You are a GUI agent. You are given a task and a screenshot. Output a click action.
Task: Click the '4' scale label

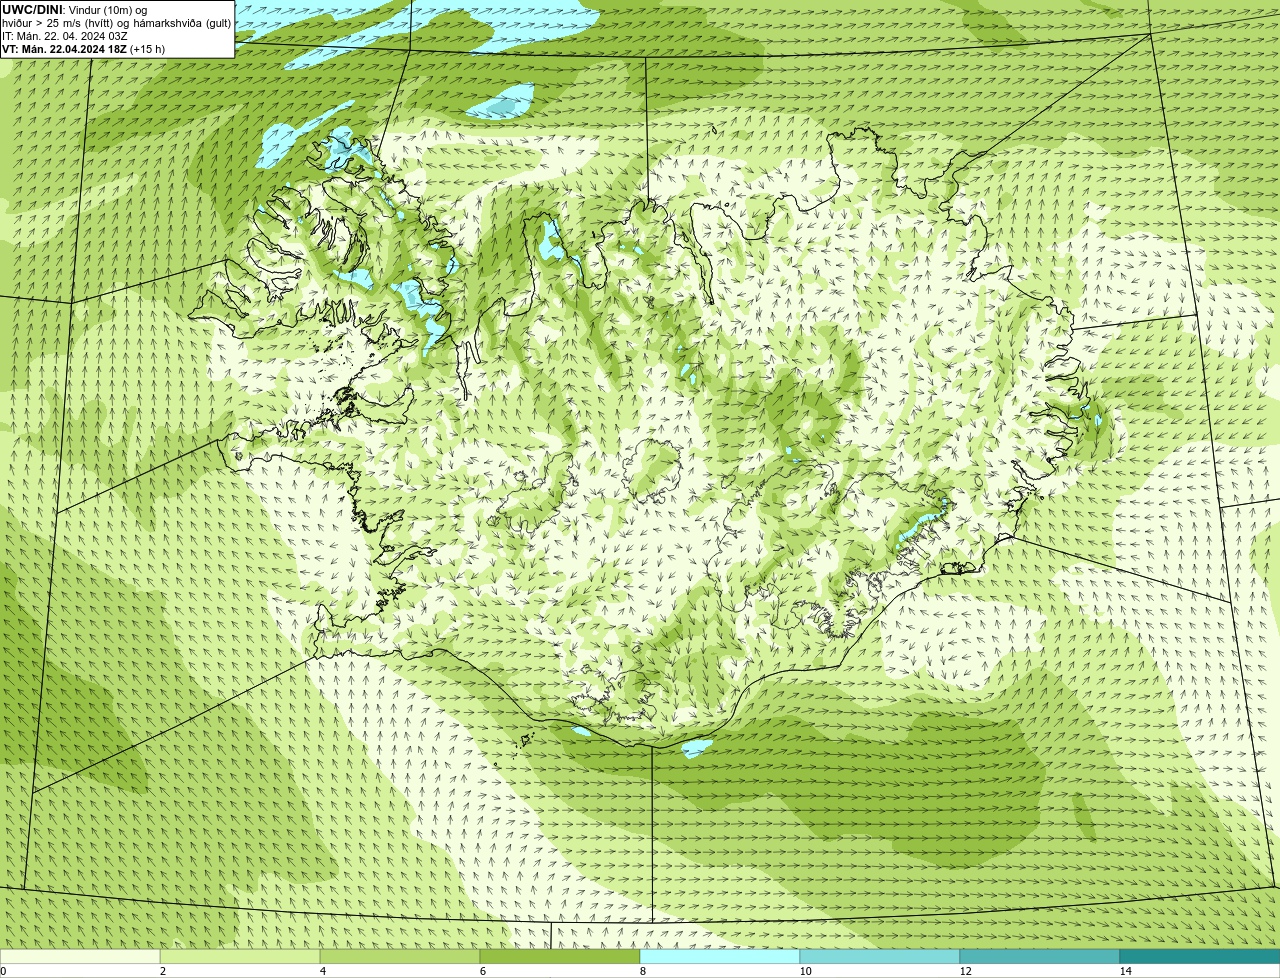(322, 971)
